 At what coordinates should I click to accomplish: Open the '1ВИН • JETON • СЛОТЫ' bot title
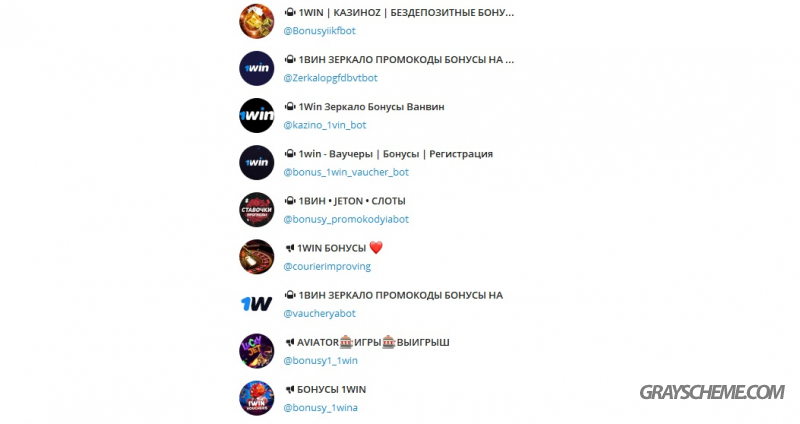352,201
